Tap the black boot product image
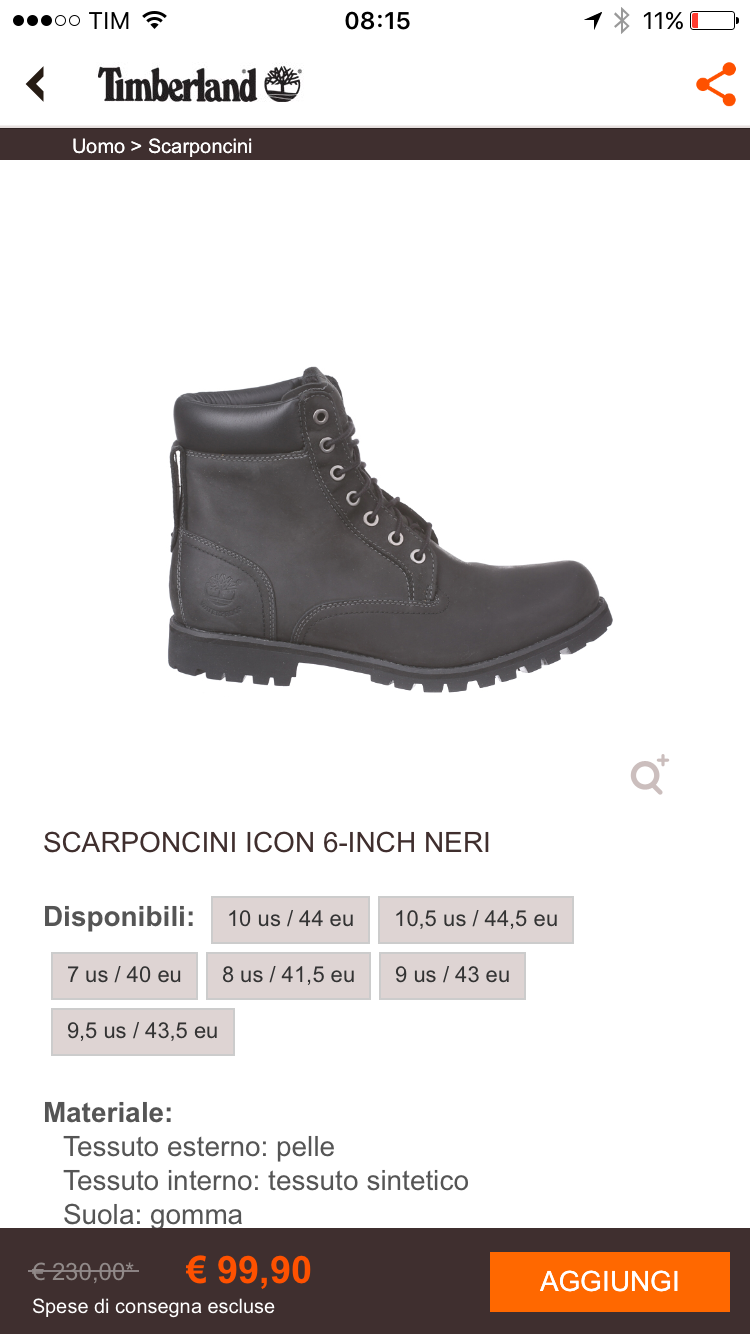Screen dimensions: 750x1334 click(390, 528)
